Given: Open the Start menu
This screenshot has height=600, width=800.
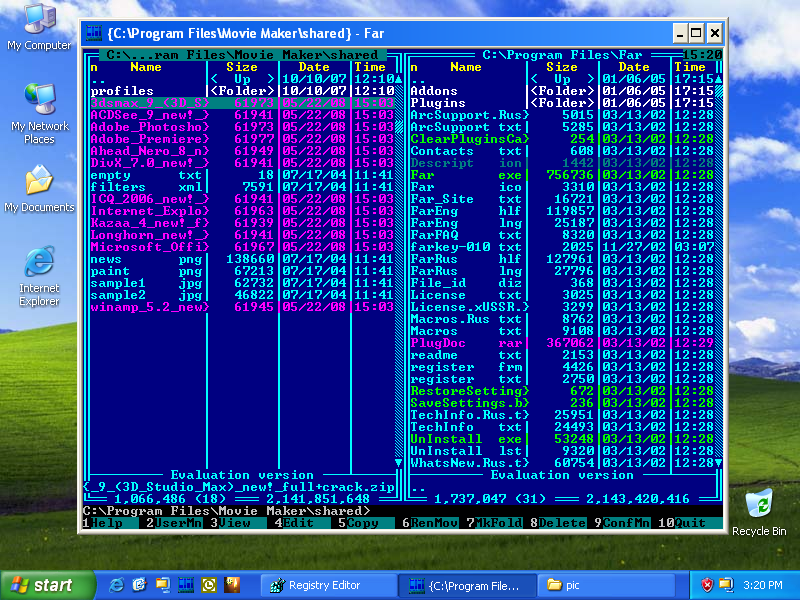Looking at the screenshot, I should (48, 585).
